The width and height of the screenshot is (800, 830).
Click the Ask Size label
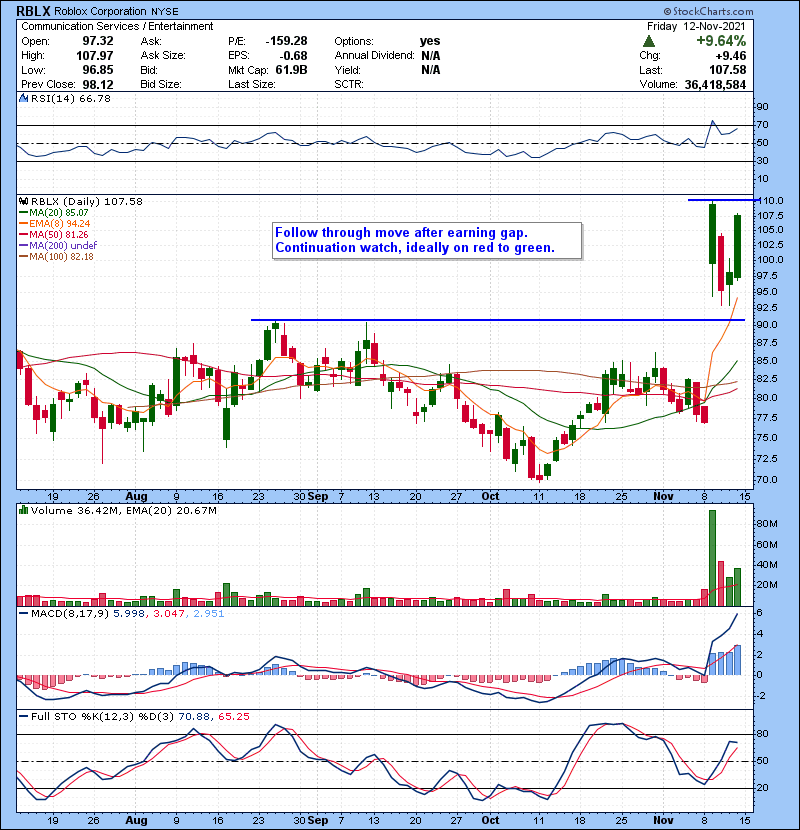(163, 56)
